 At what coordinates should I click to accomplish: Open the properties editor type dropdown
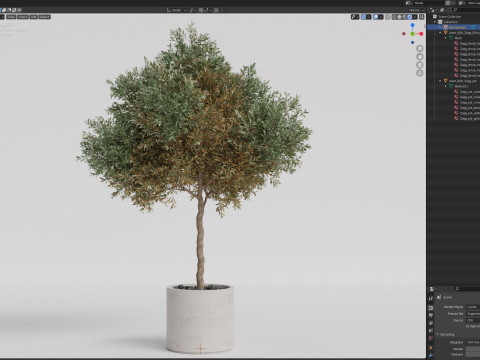pos(433,289)
